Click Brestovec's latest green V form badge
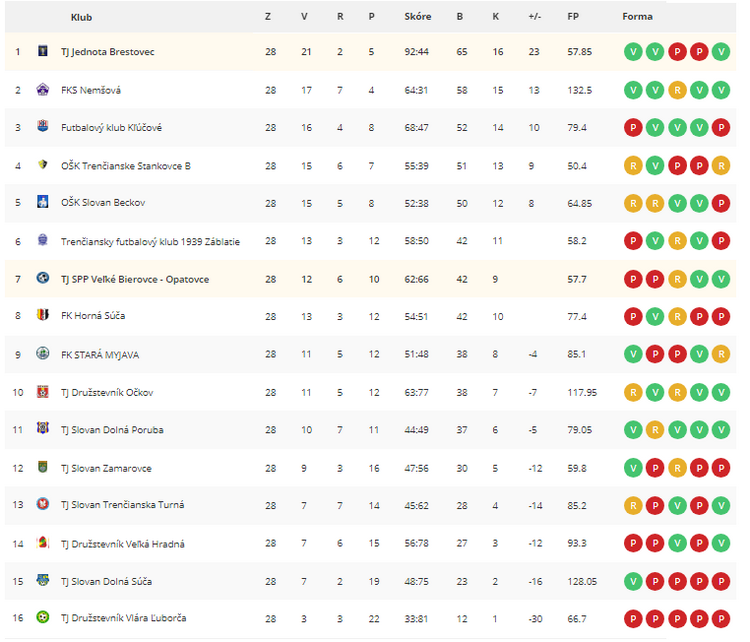The image size is (750, 642). coord(721,52)
